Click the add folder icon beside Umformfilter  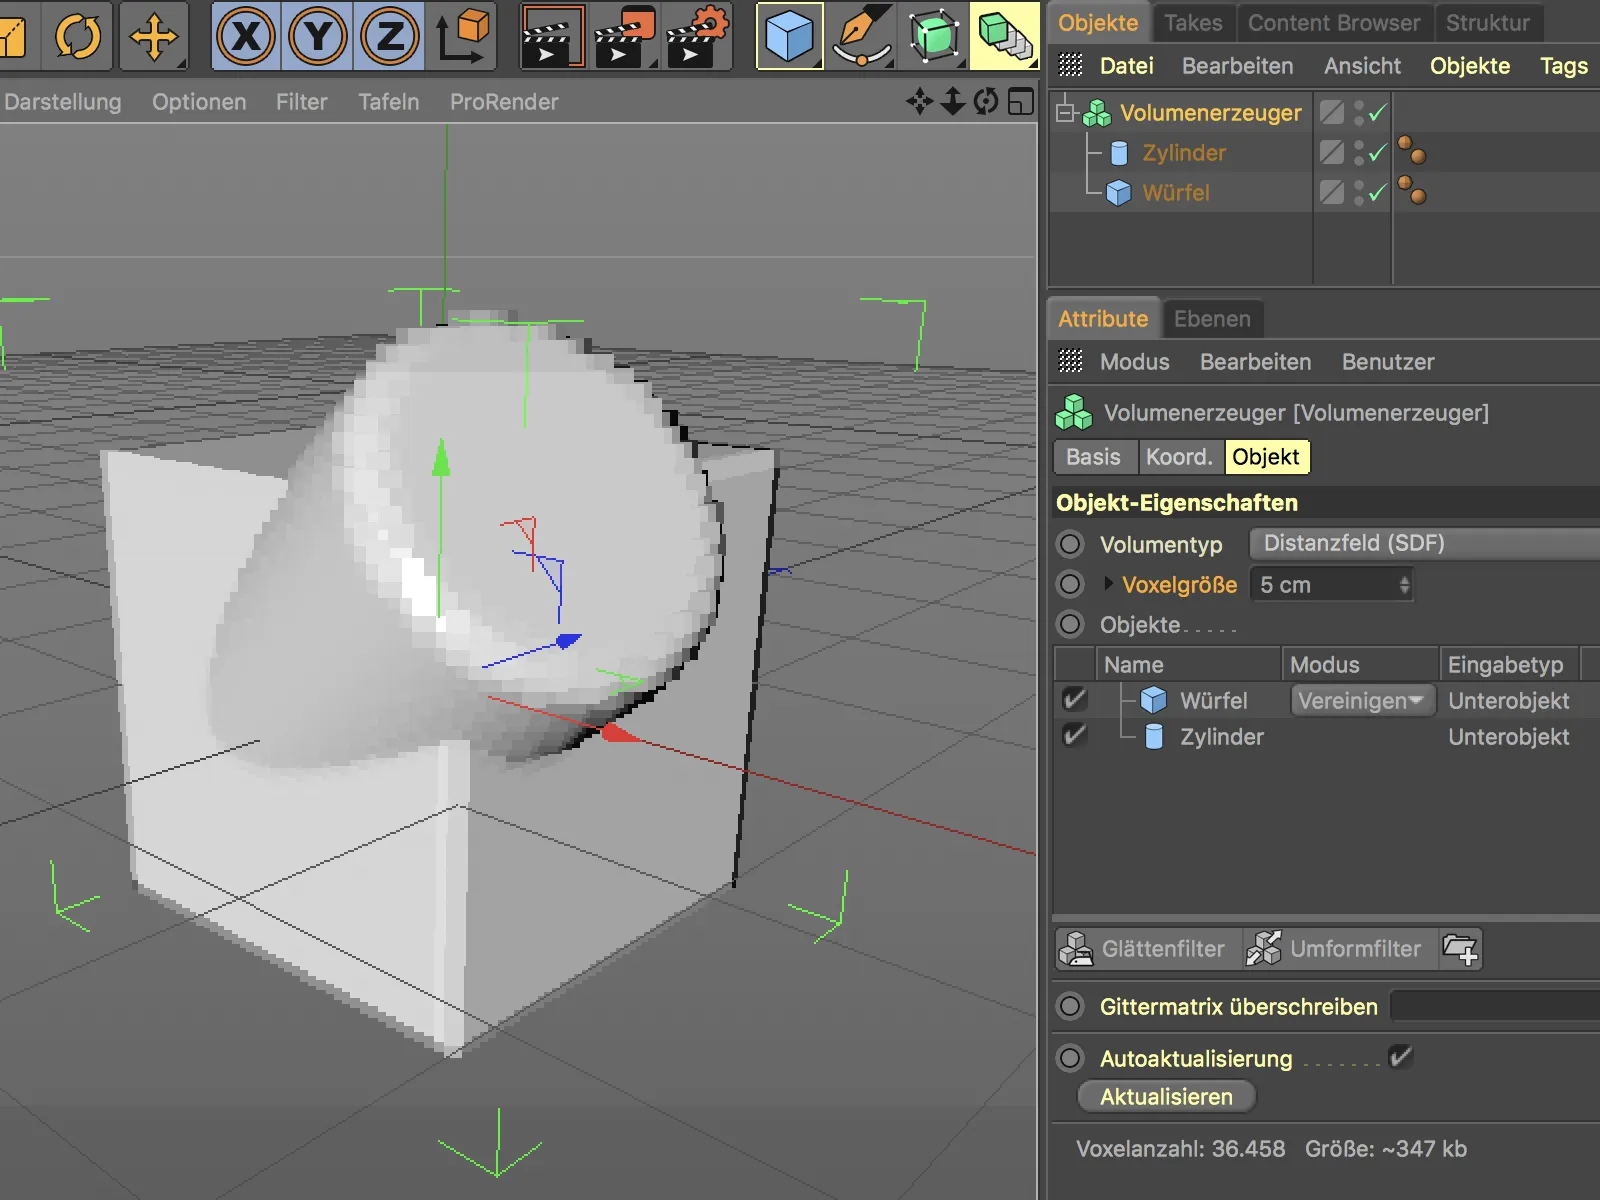[x=1461, y=949]
